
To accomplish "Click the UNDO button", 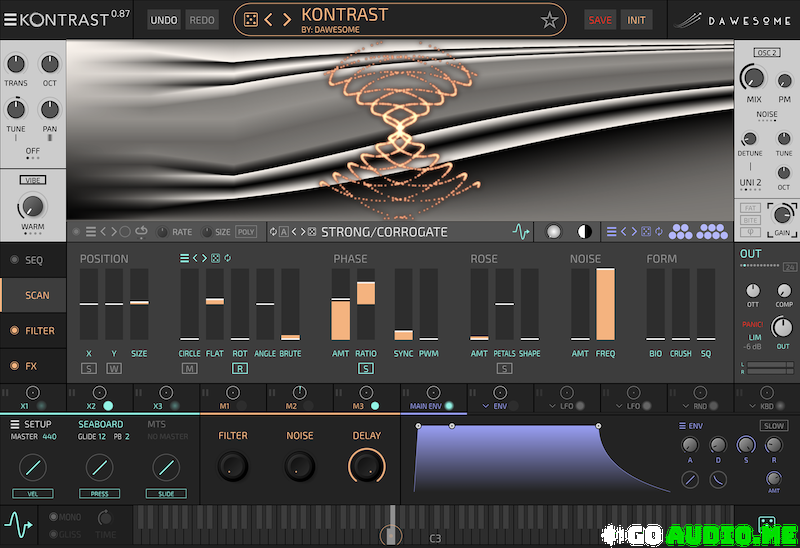I will coord(164,20).
